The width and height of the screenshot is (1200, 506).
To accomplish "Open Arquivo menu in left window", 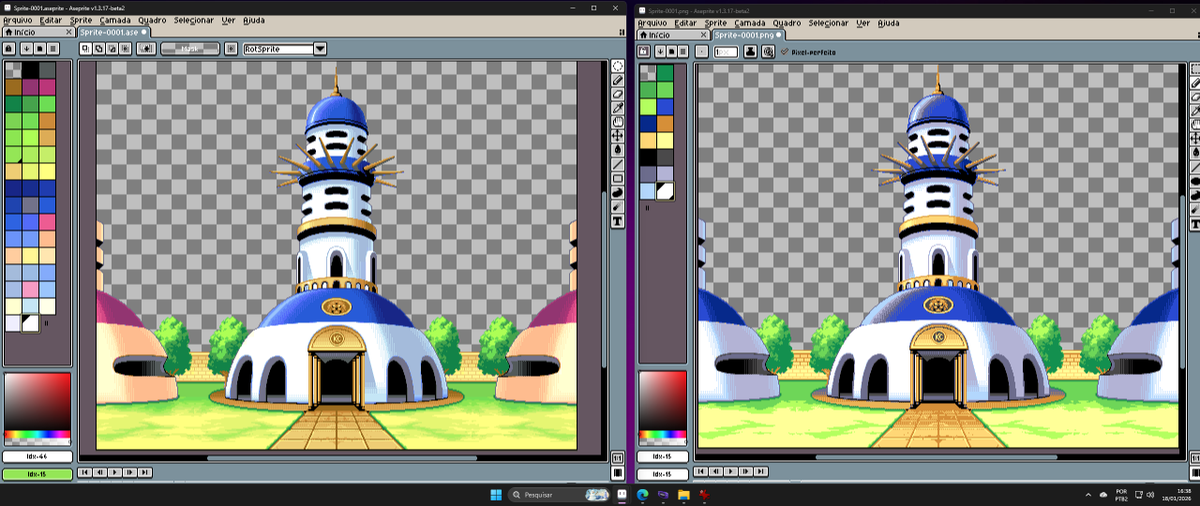I will [18, 20].
